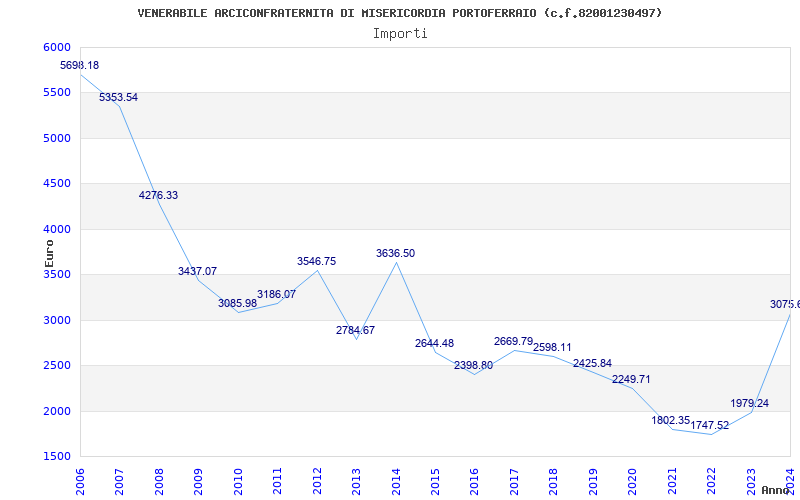Viewport: 800px width, 500px height.
Task: Select the 2249.71 value label
Action: point(632,379)
